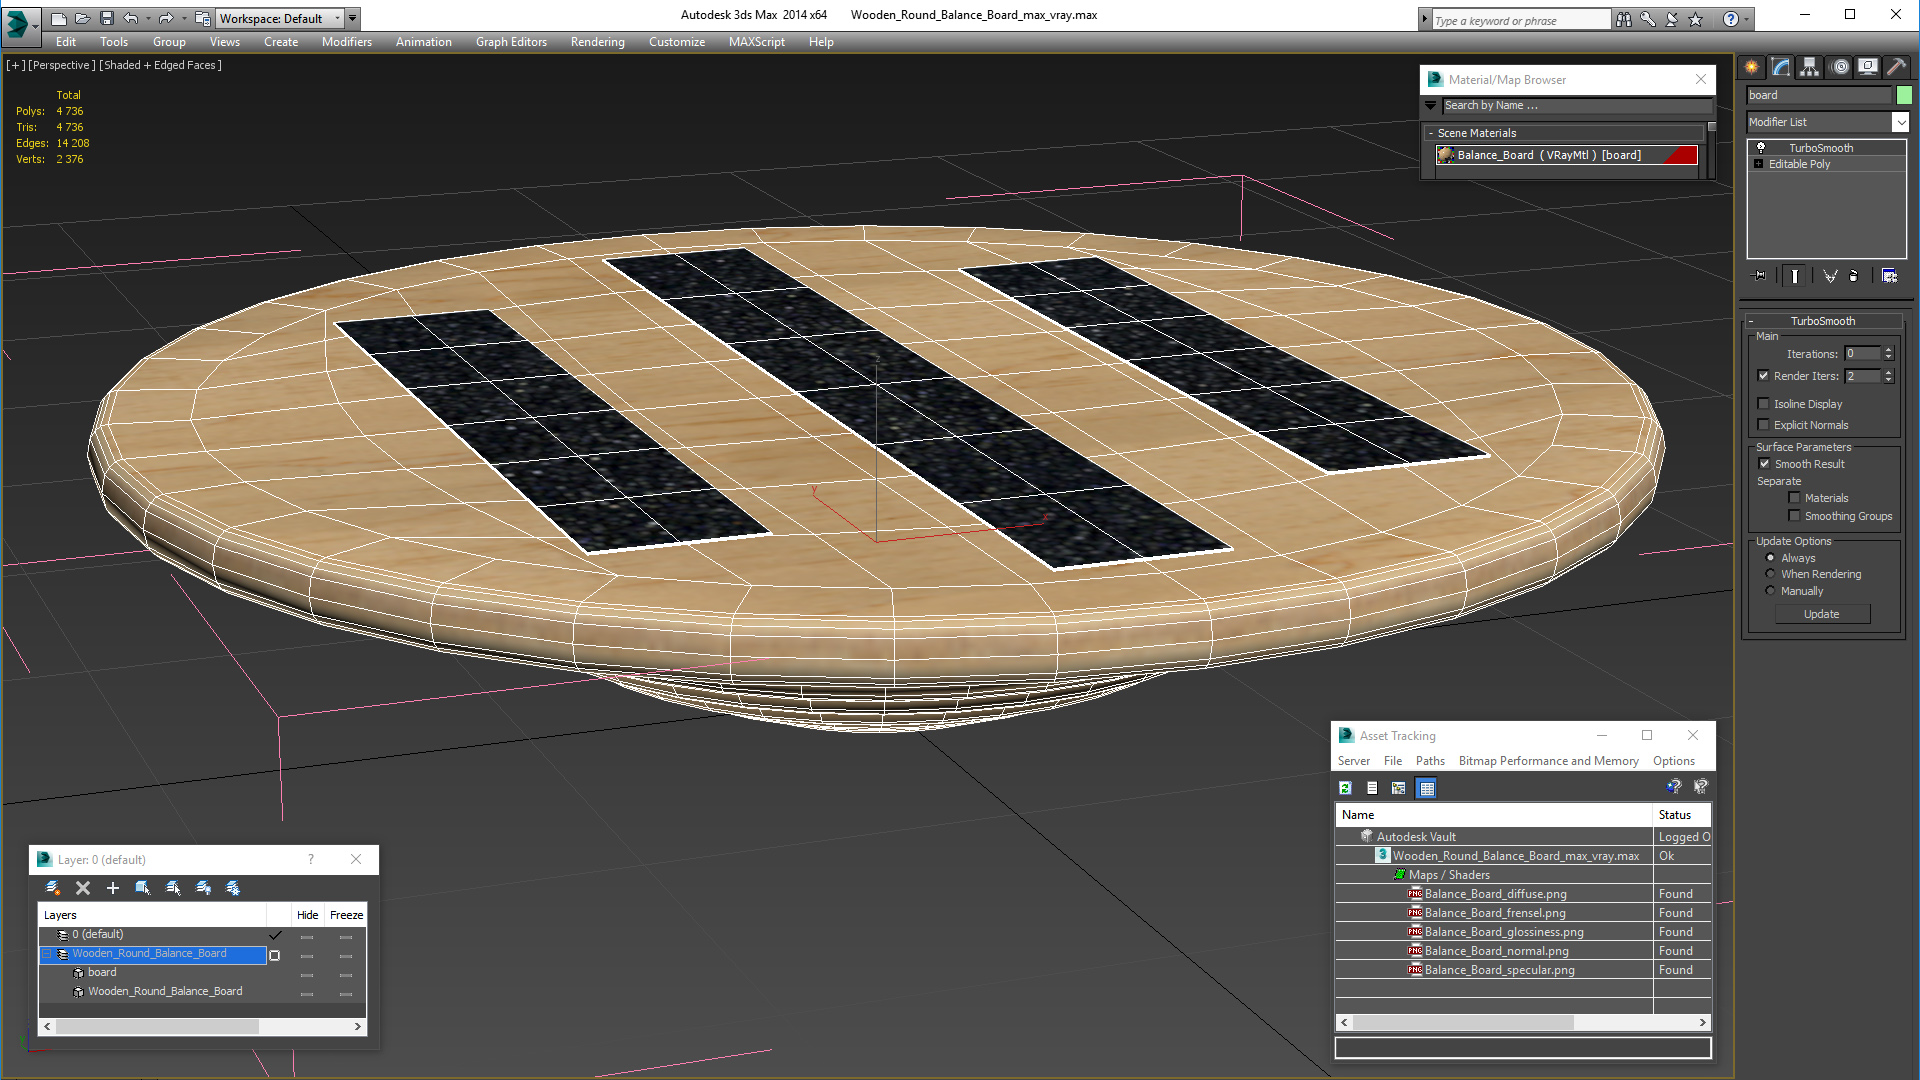Open Material/Map Browser options arrow
This screenshot has height=1080, width=1920.
coord(1431,105)
